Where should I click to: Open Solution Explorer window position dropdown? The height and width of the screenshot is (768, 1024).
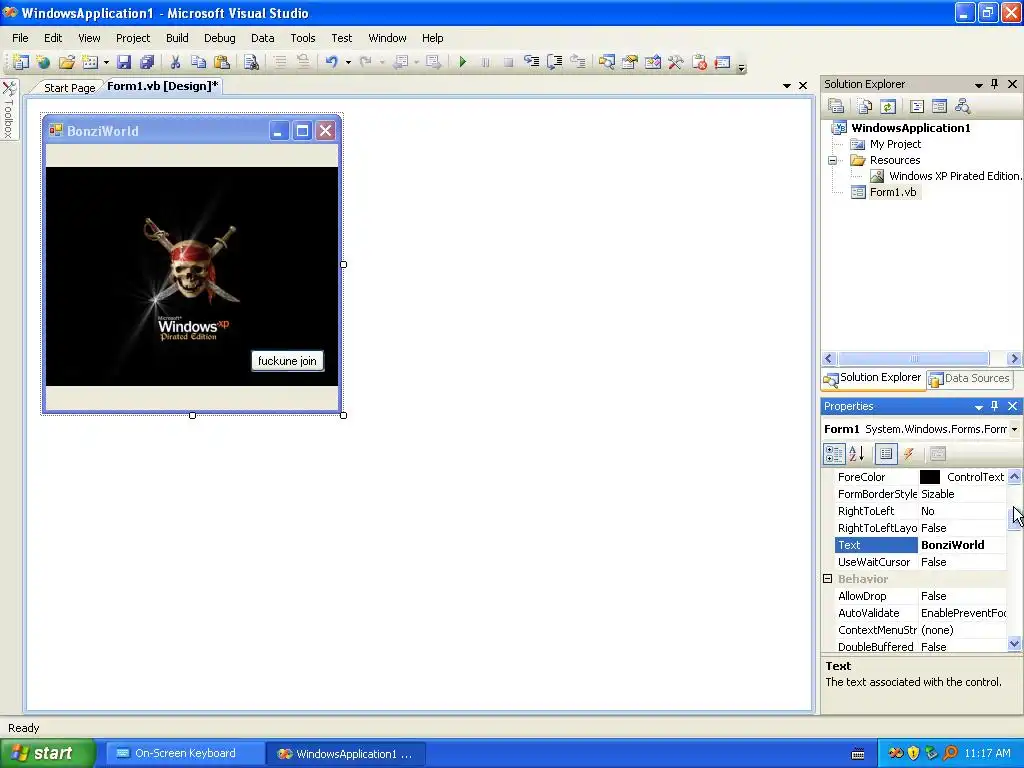(978, 85)
